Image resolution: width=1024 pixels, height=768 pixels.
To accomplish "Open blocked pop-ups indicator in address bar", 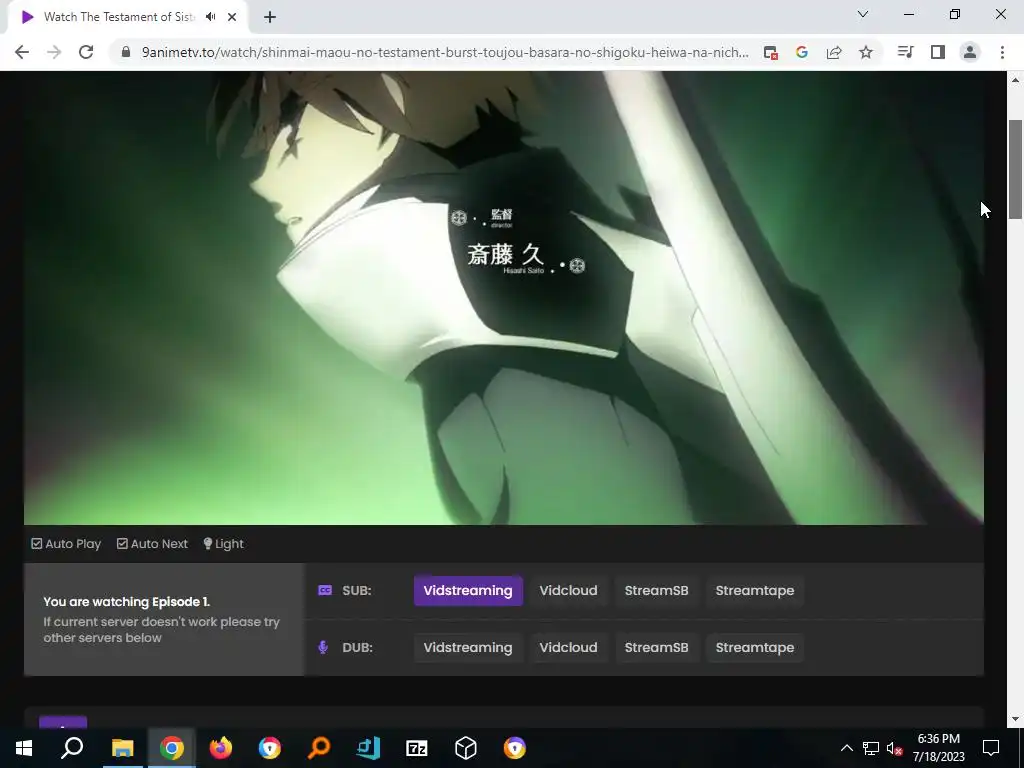I will (771, 53).
